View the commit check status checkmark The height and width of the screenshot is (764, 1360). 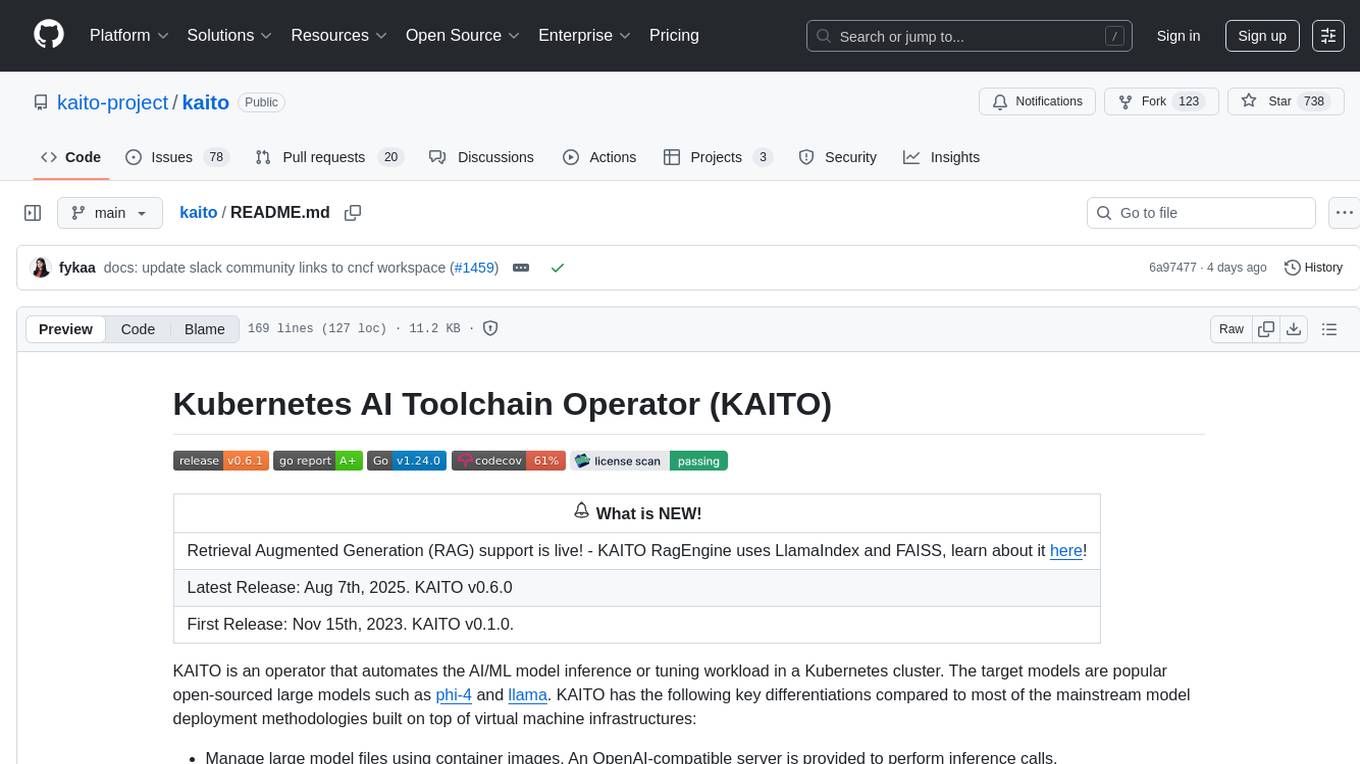(x=557, y=268)
